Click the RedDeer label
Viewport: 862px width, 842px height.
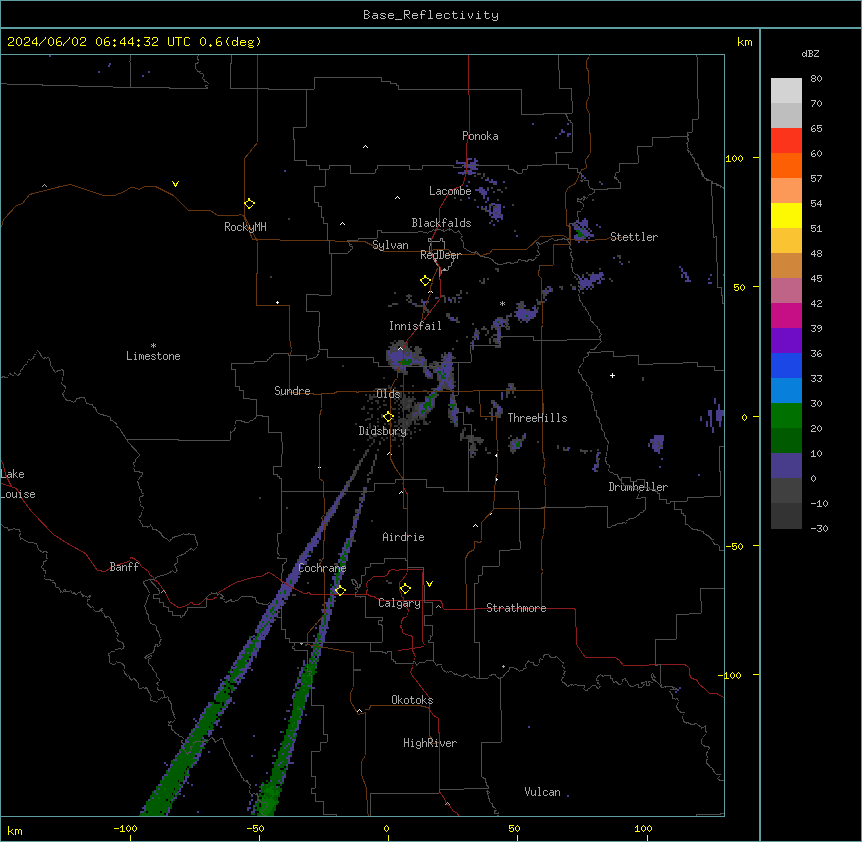440,255
